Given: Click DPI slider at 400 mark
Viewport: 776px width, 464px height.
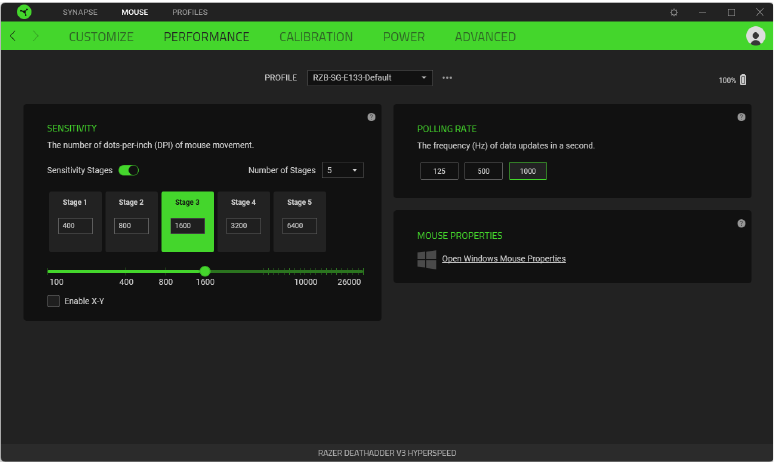Looking at the screenshot, I should [126, 272].
